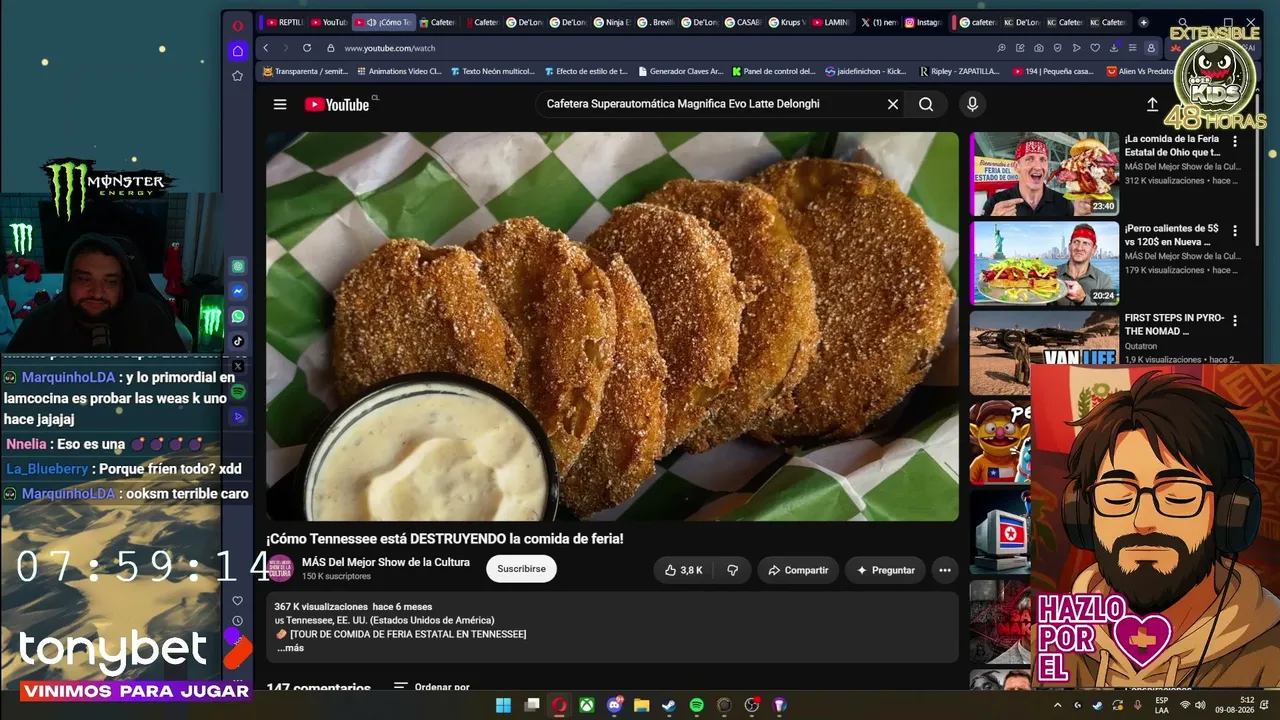This screenshot has height=720, width=1280.
Task: Open X in the Opera sidebar
Action: click(238, 366)
